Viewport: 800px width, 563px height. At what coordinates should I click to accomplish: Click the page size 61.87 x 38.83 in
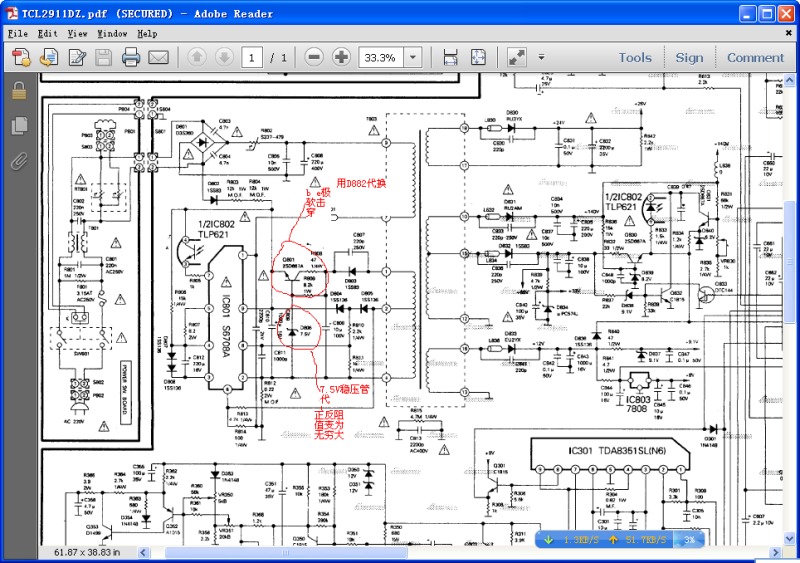[87, 552]
